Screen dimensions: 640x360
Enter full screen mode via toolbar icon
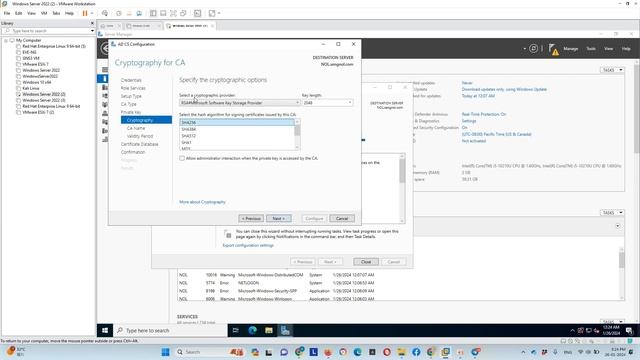click(173, 13)
